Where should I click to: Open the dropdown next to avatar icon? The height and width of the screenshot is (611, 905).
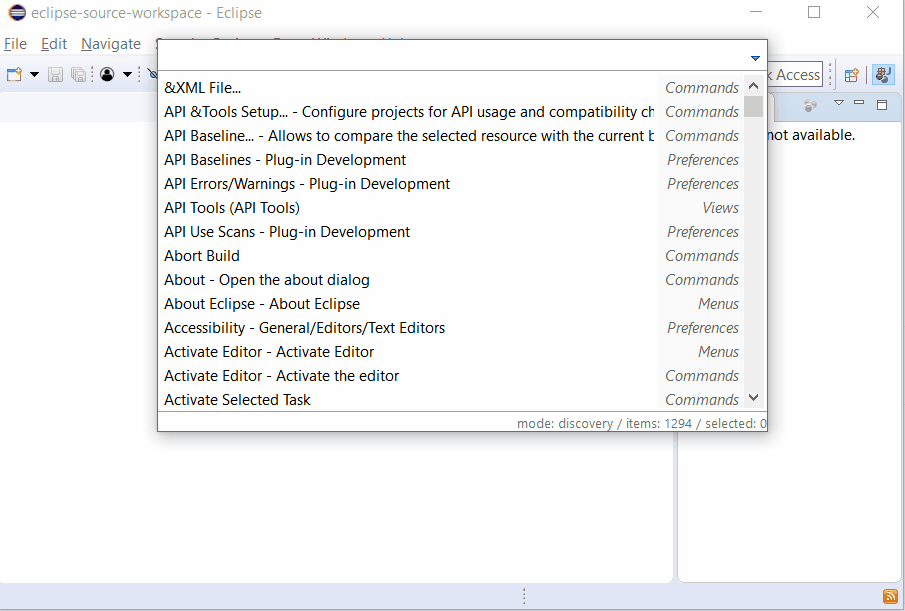point(128,74)
